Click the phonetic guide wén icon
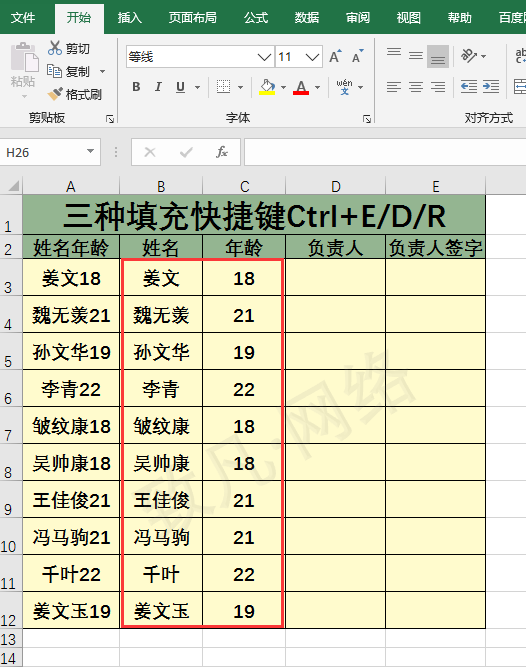 [x=344, y=87]
